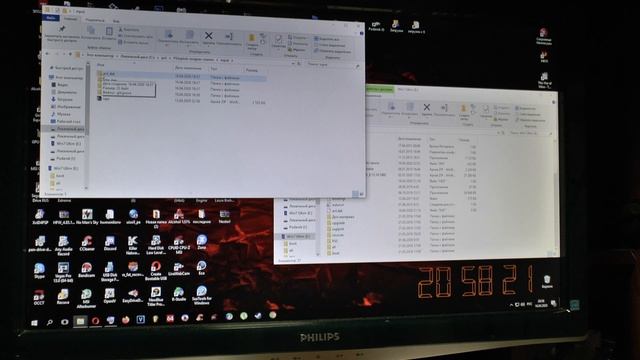
Task: Sort by the Размер column in front window
Action: [x=252, y=70]
